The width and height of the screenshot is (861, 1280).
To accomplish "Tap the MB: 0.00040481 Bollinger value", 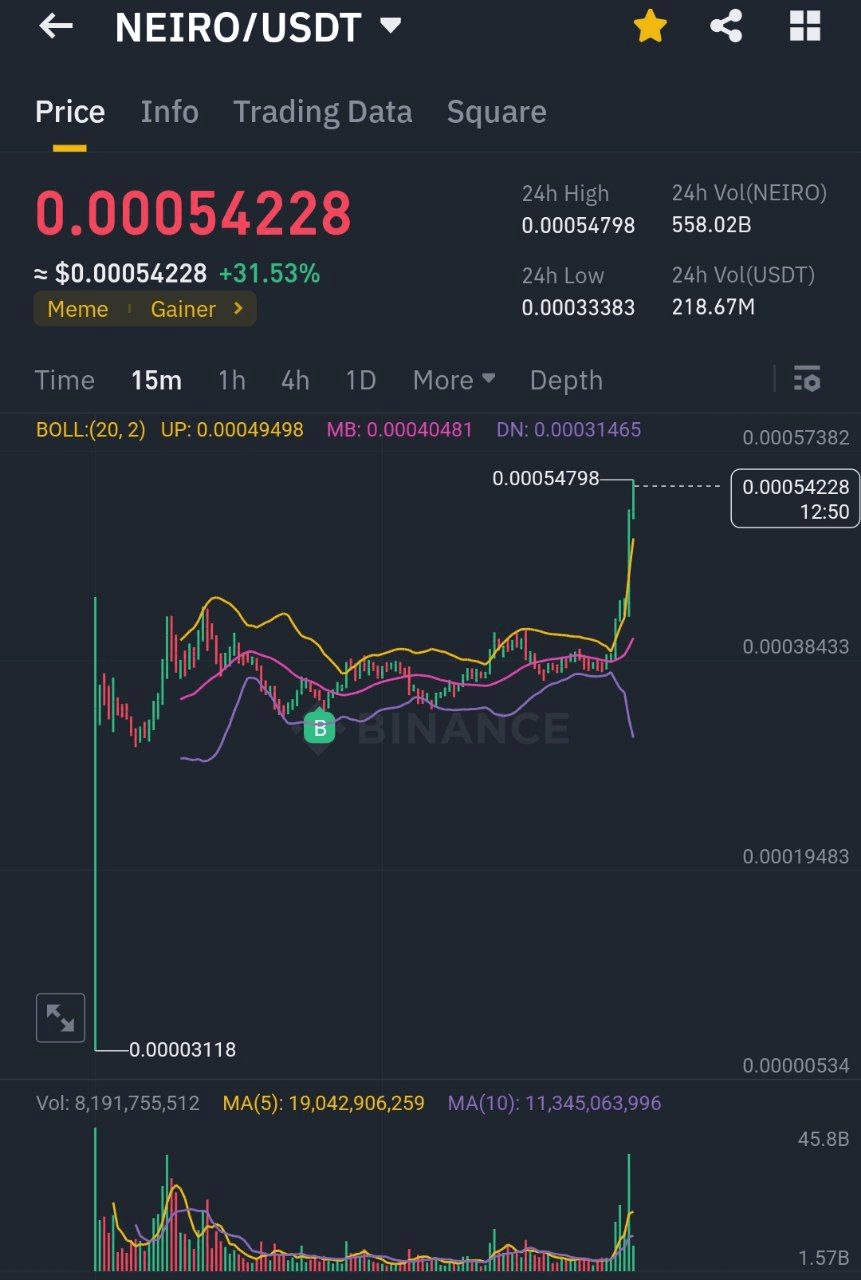I will pos(399,430).
